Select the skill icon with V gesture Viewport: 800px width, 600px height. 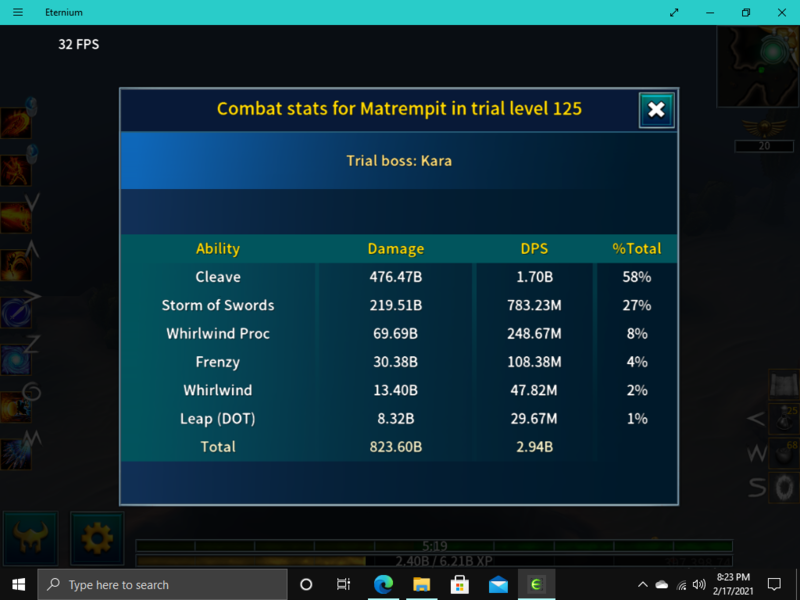15,217
